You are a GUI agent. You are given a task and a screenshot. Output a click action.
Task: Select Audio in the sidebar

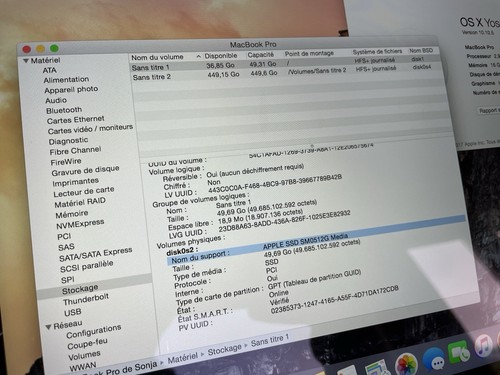(x=56, y=100)
